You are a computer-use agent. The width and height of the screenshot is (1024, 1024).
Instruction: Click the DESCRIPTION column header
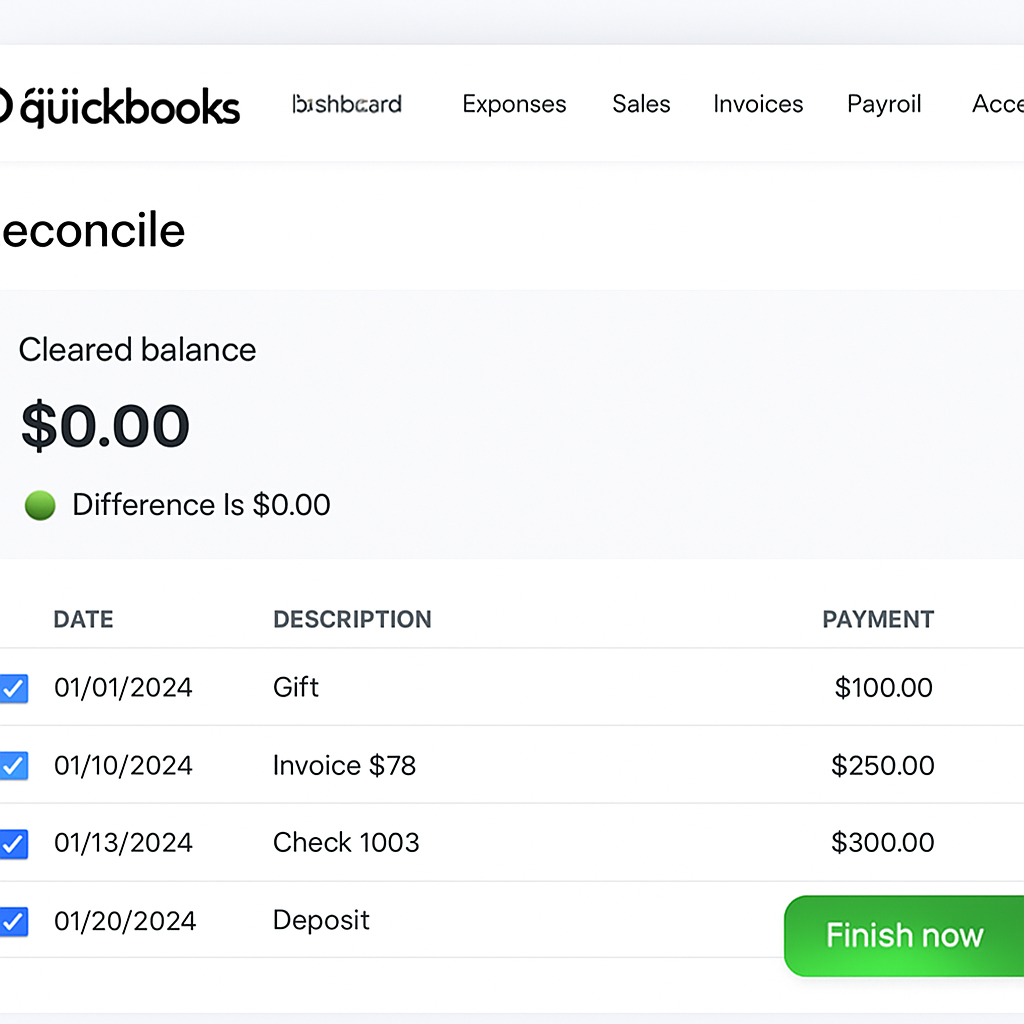tap(352, 619)
